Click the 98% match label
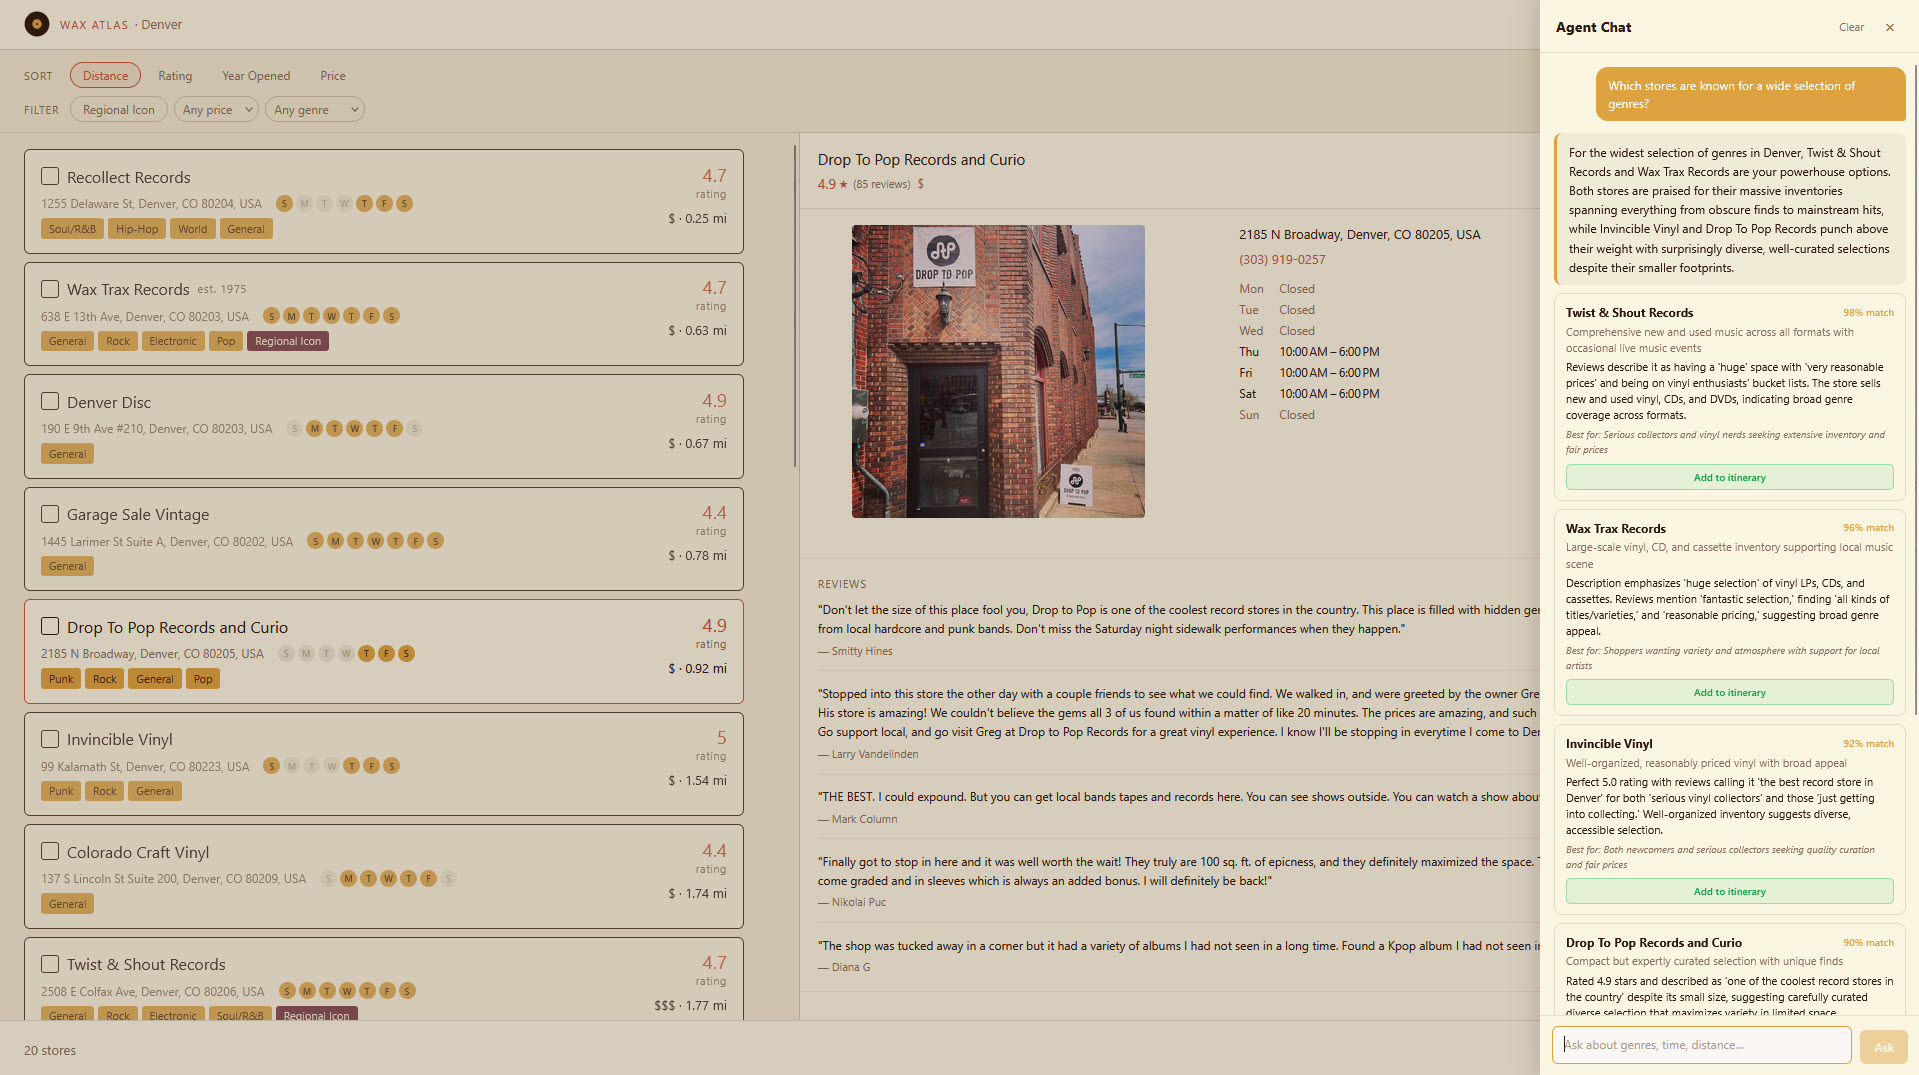1919x1075 pixels. click(1868, 313)
